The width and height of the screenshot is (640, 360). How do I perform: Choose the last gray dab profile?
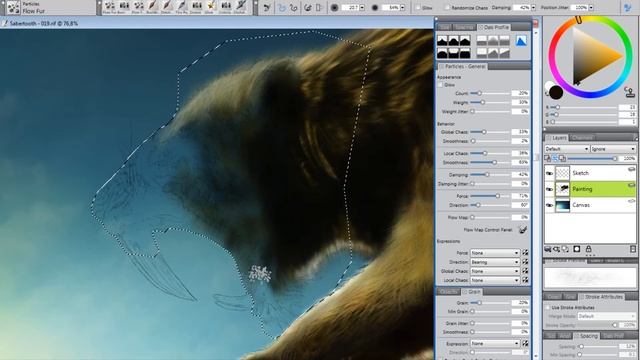point(504,53)
